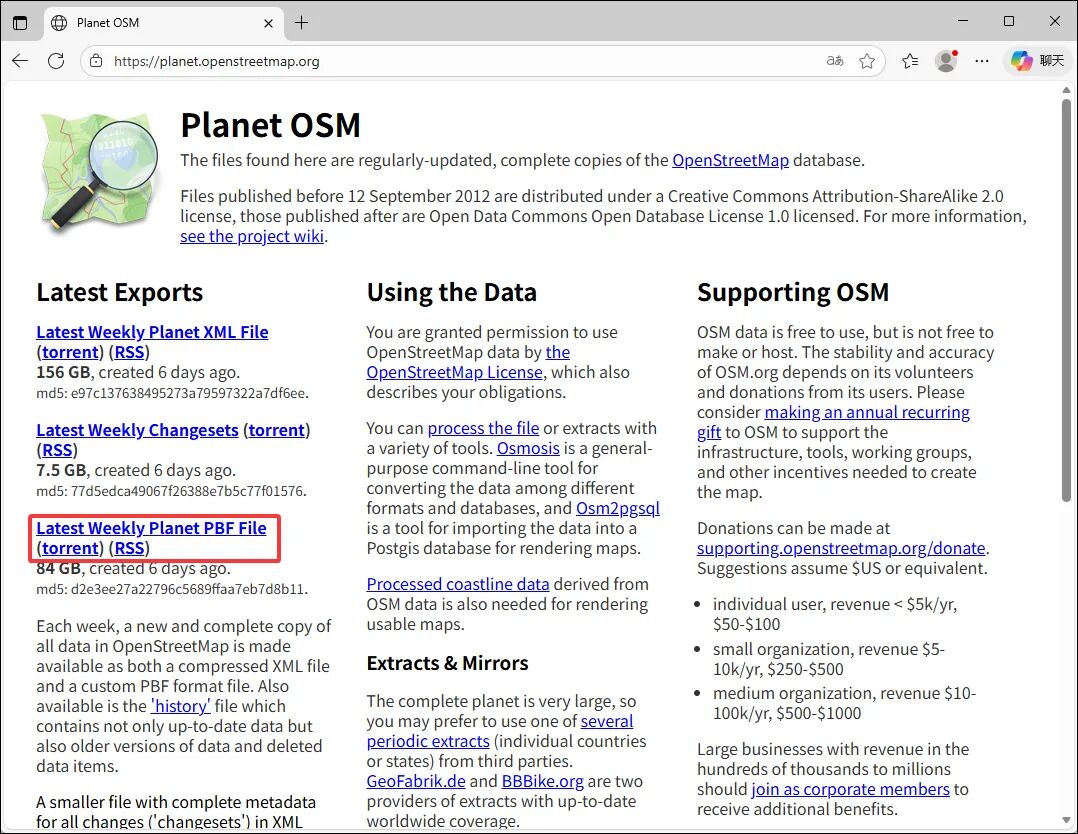Image resolution: width=1078 pixels, height=834 pixels.
Task: Click the Planet PBF md5 hash text
Action: click(172, 590)
